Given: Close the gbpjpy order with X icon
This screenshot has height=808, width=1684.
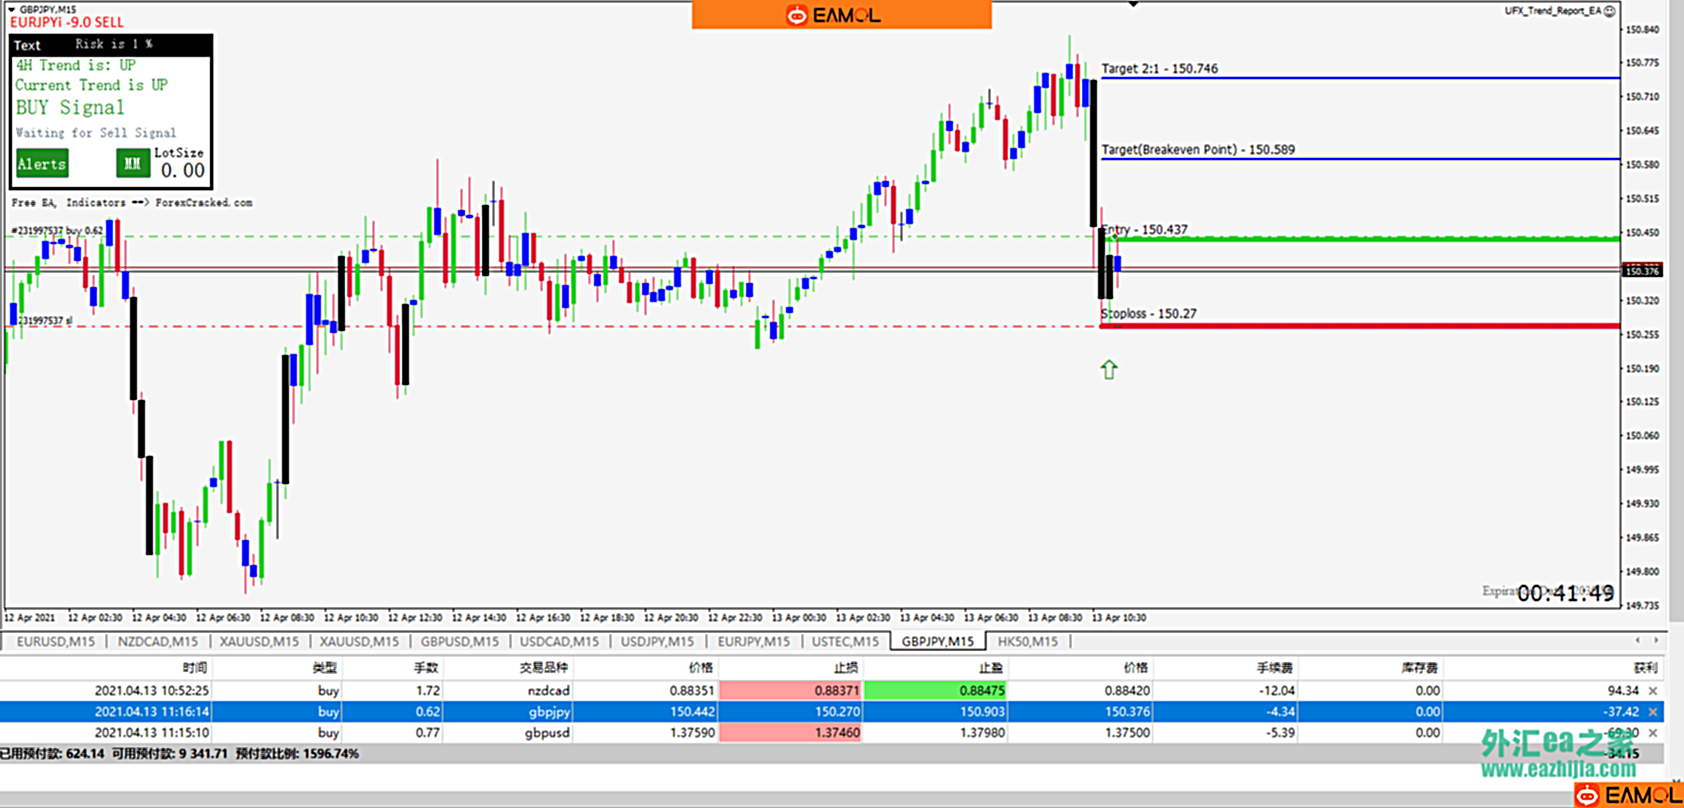Looking at the screenshot, I should pyautogui.click(x=1652, y=712).
